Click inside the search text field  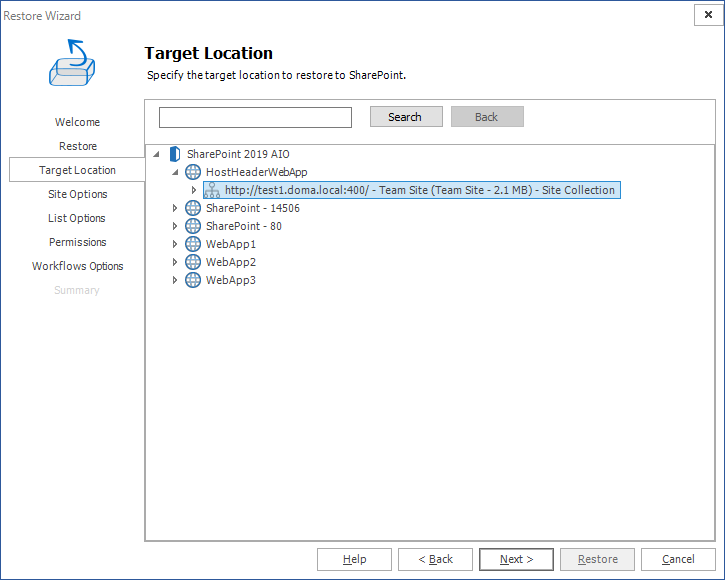(x=255, y=118)
